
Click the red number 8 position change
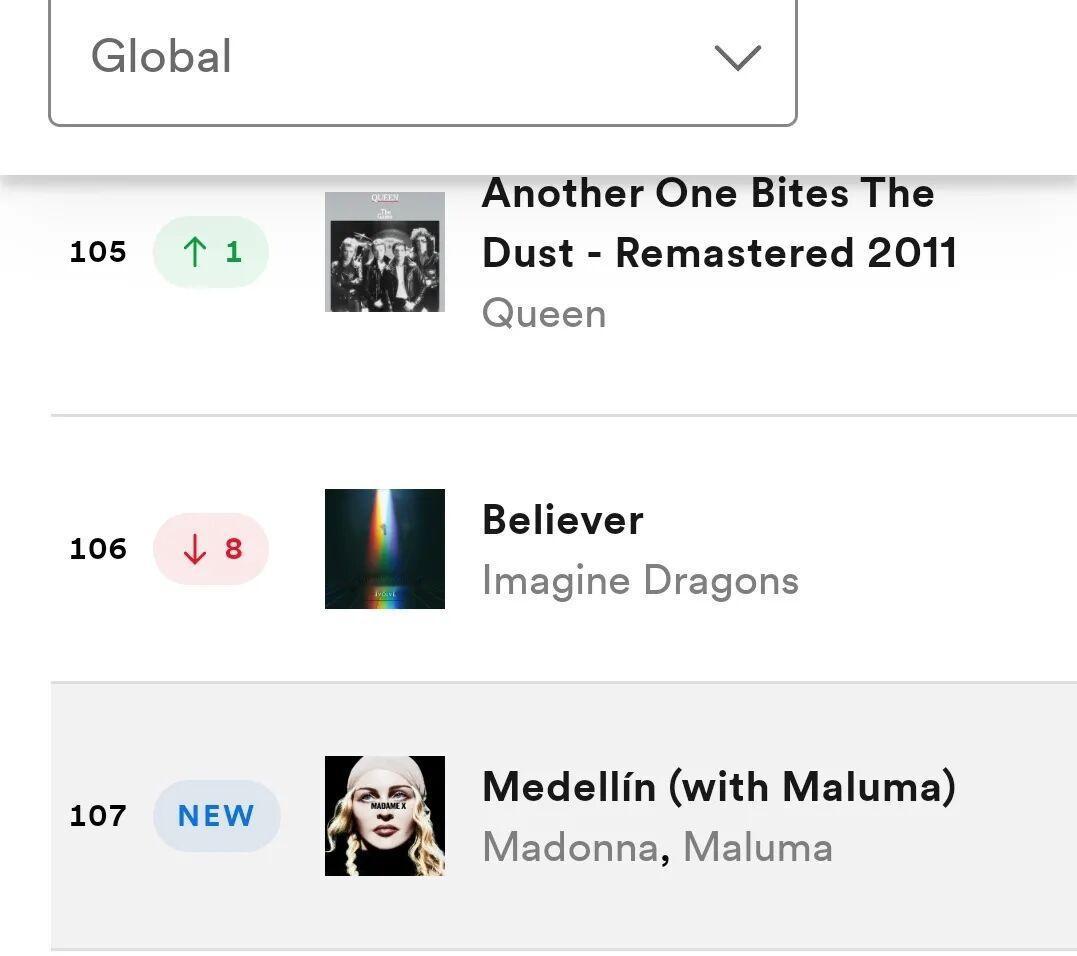point(233,549)
